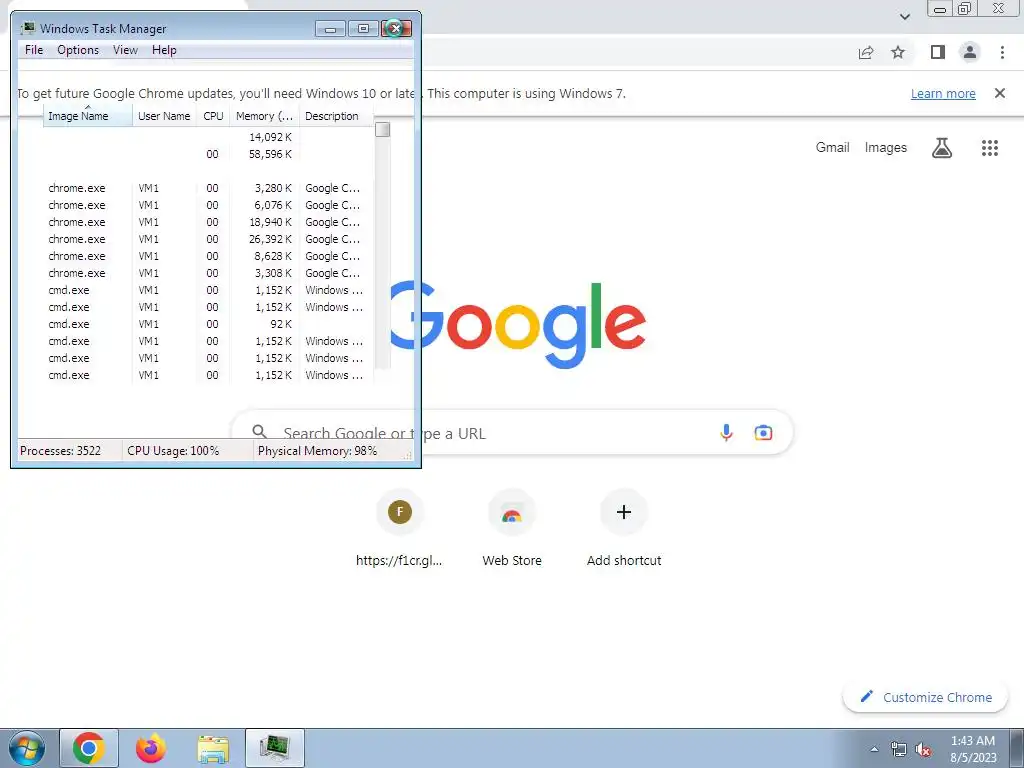The height and width of the screenshot is (768, 1024).
Task: Click the Task Manager taskbar button
Action: tap(275, 748)
